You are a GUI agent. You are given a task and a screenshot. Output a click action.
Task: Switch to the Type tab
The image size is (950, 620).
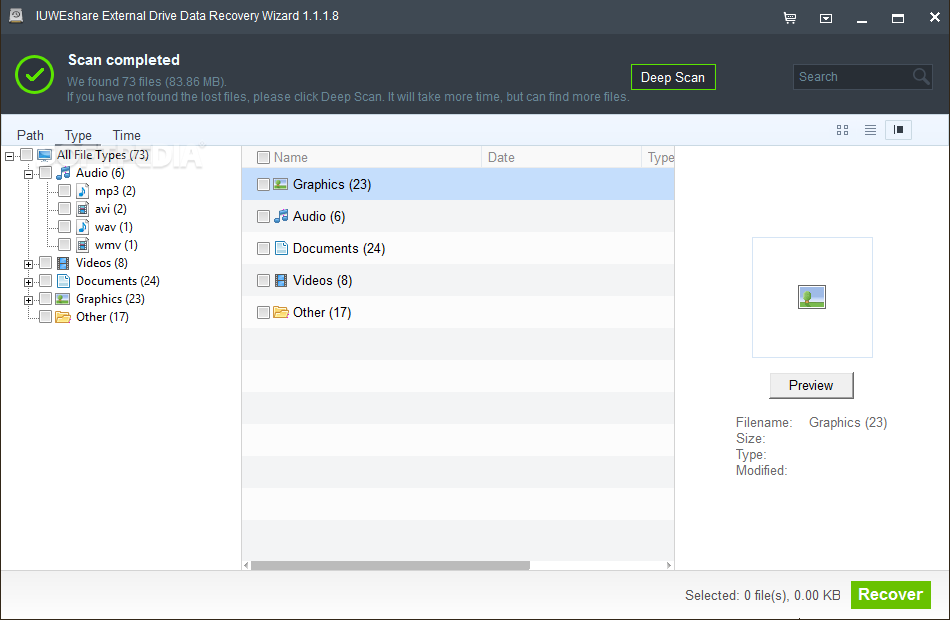tap(78, 135)
